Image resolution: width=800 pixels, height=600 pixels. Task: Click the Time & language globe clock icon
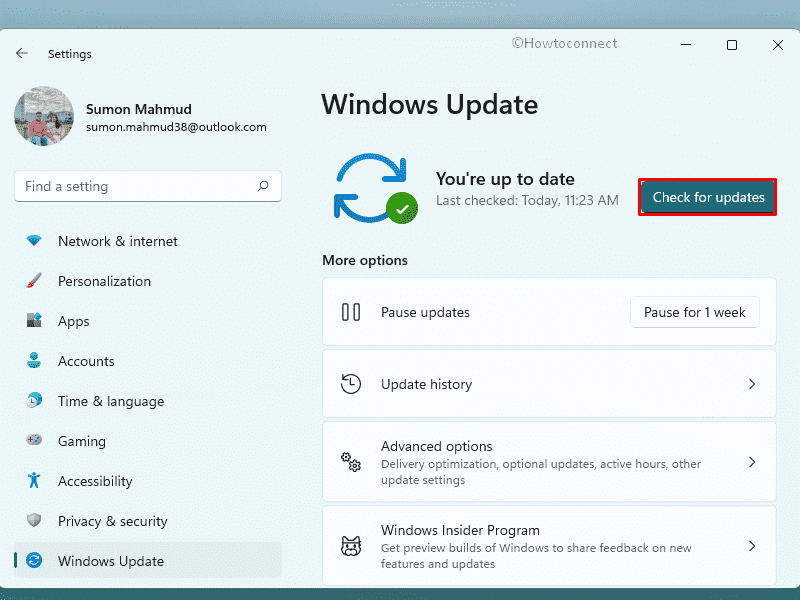click(34, 400)
